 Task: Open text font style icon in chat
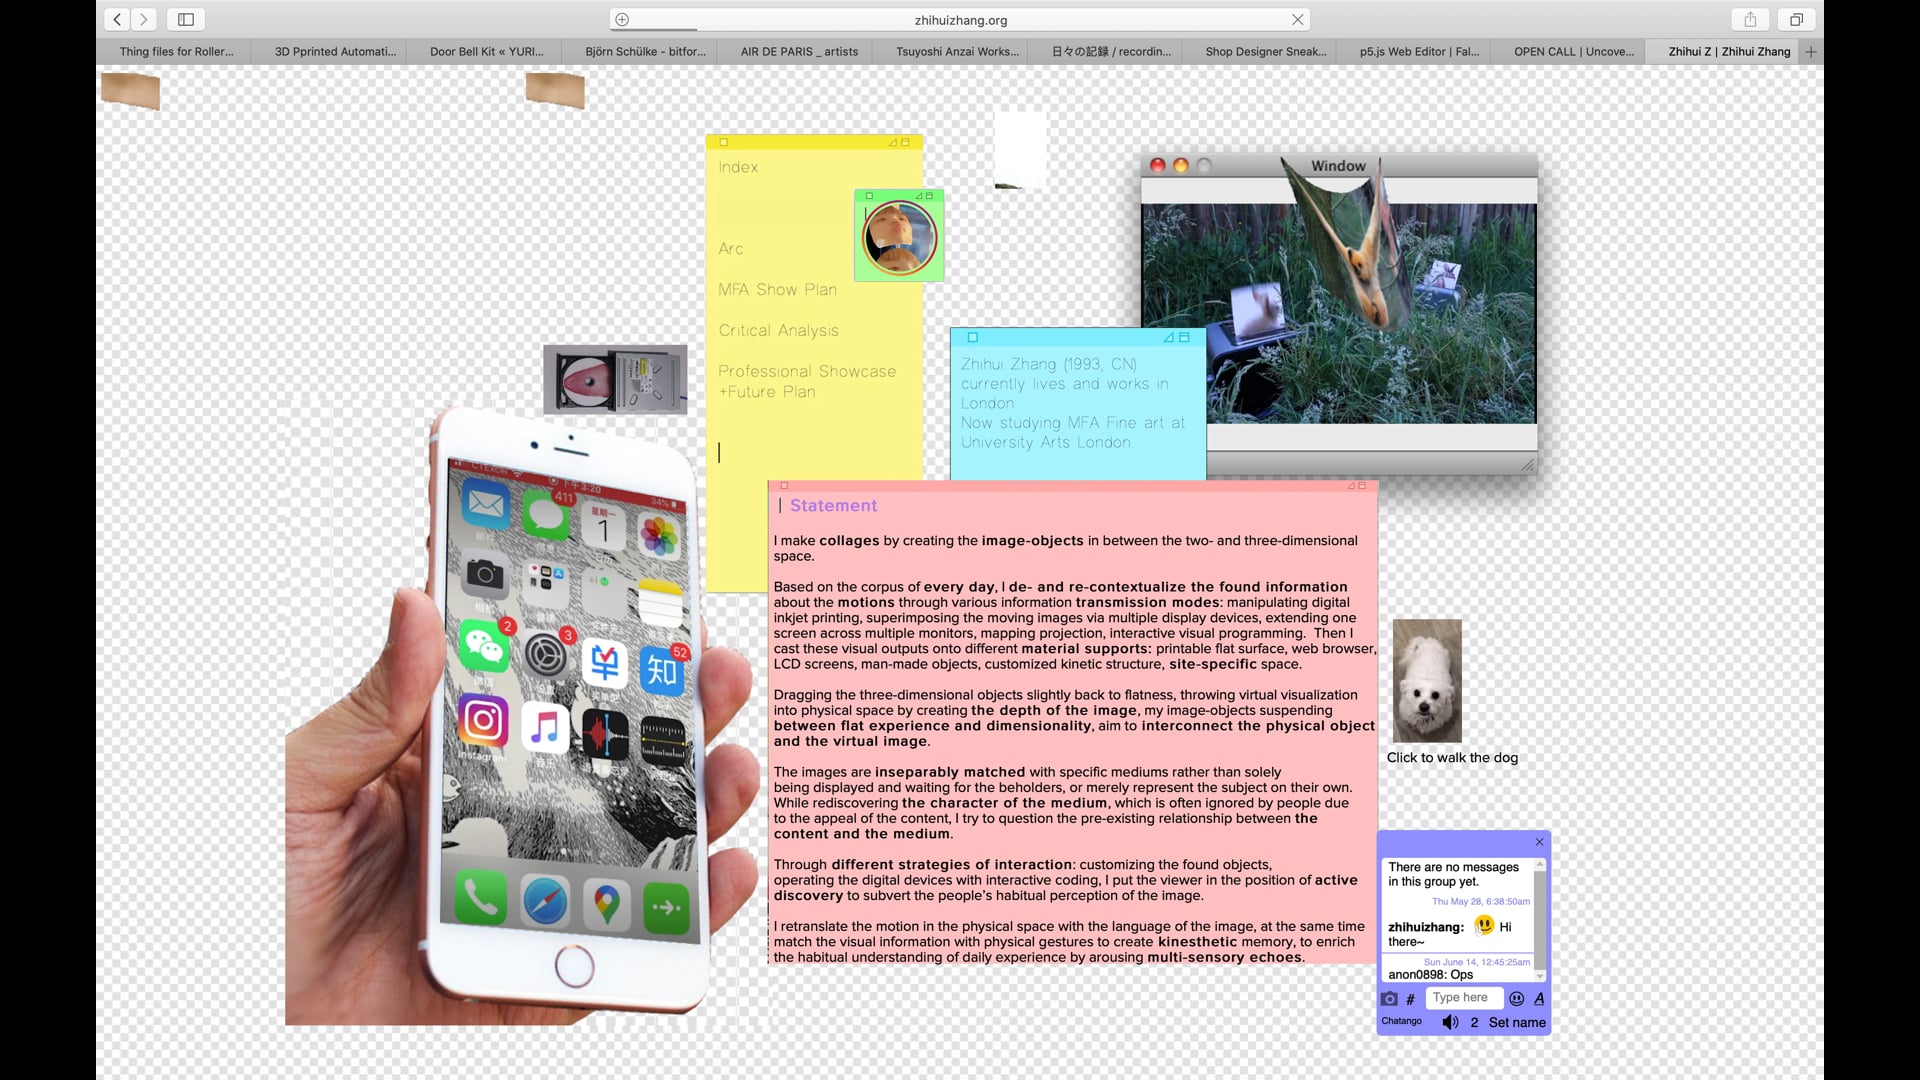pos(1539,998)
